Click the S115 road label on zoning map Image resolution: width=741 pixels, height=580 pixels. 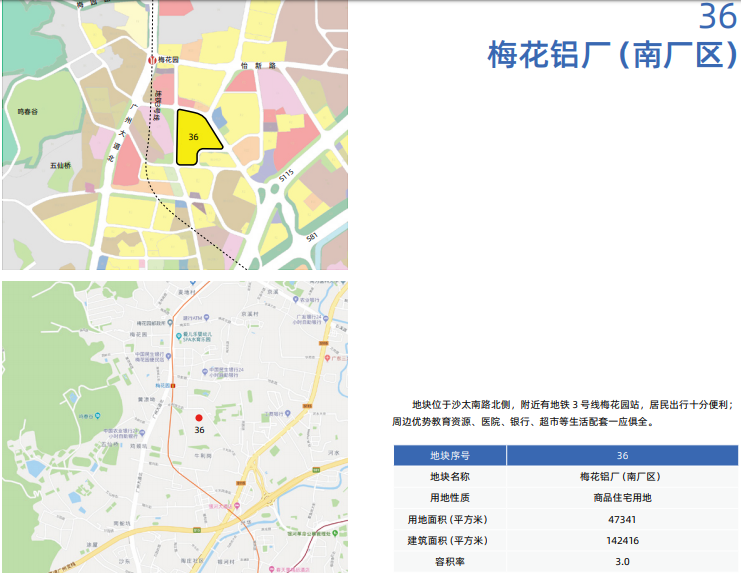[x=287, y=176]
